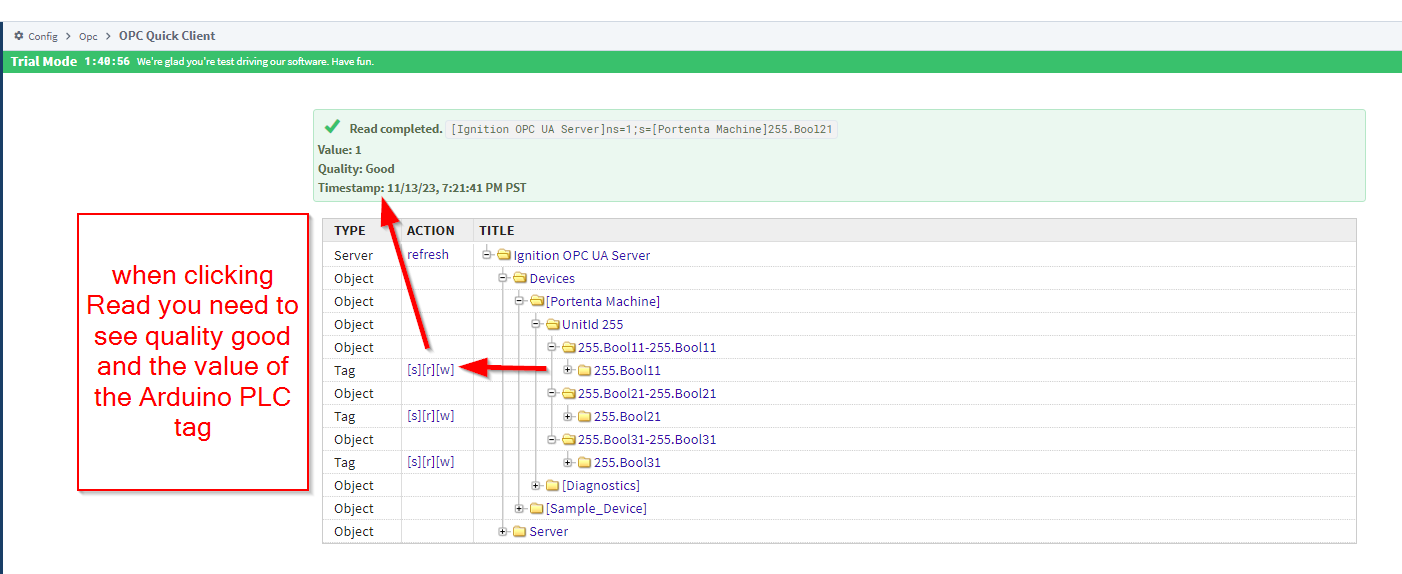The width and height of the screenshot is (1402, 574).
Task: Open the [Portenta Machine] link
Action: click(603, 301)
